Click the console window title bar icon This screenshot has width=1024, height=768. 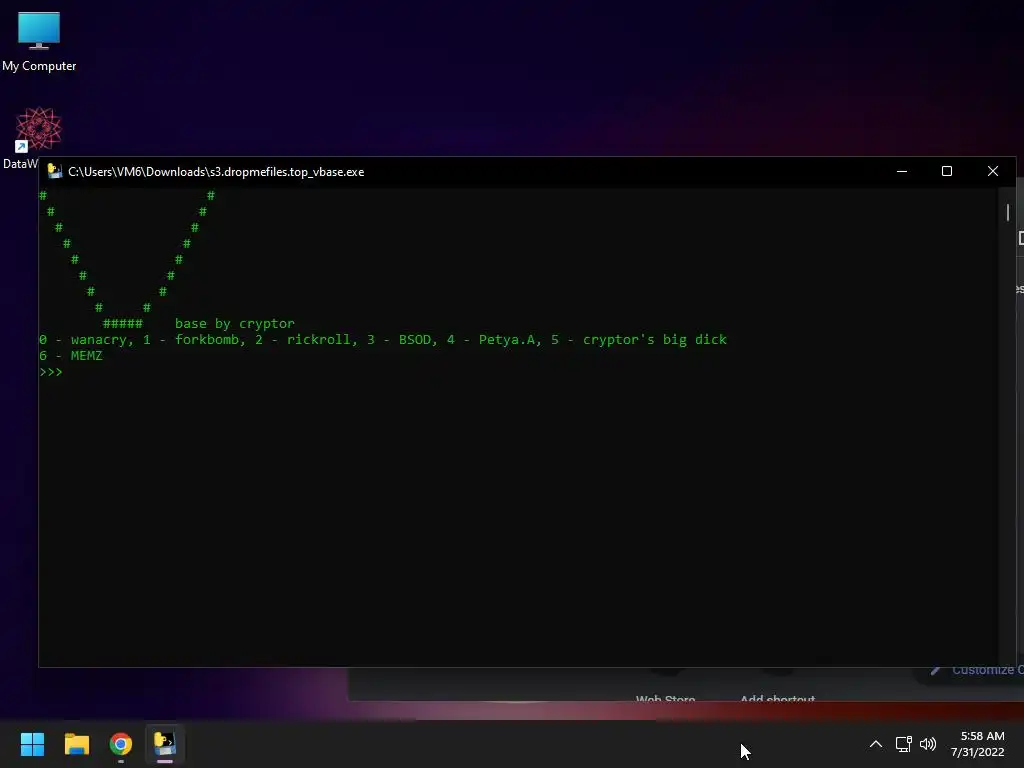(55, 172)
